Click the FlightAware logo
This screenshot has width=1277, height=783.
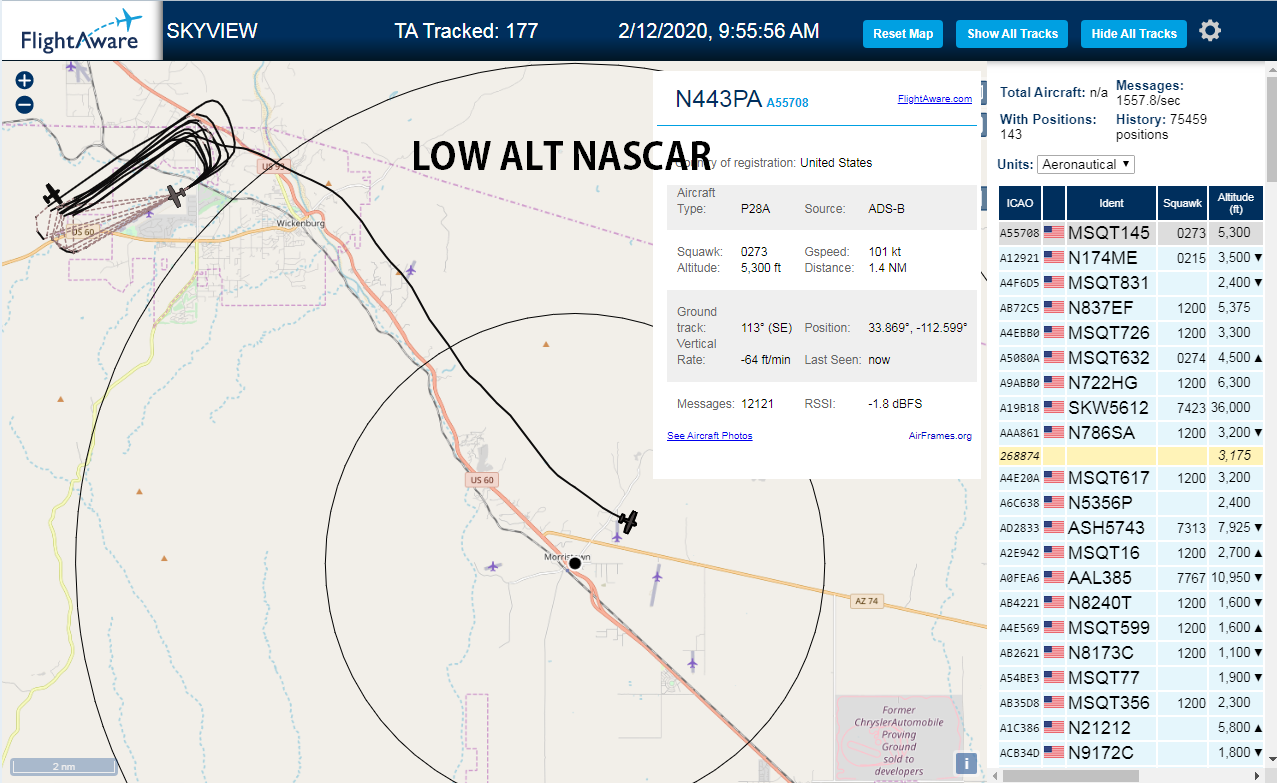(81, 31)
